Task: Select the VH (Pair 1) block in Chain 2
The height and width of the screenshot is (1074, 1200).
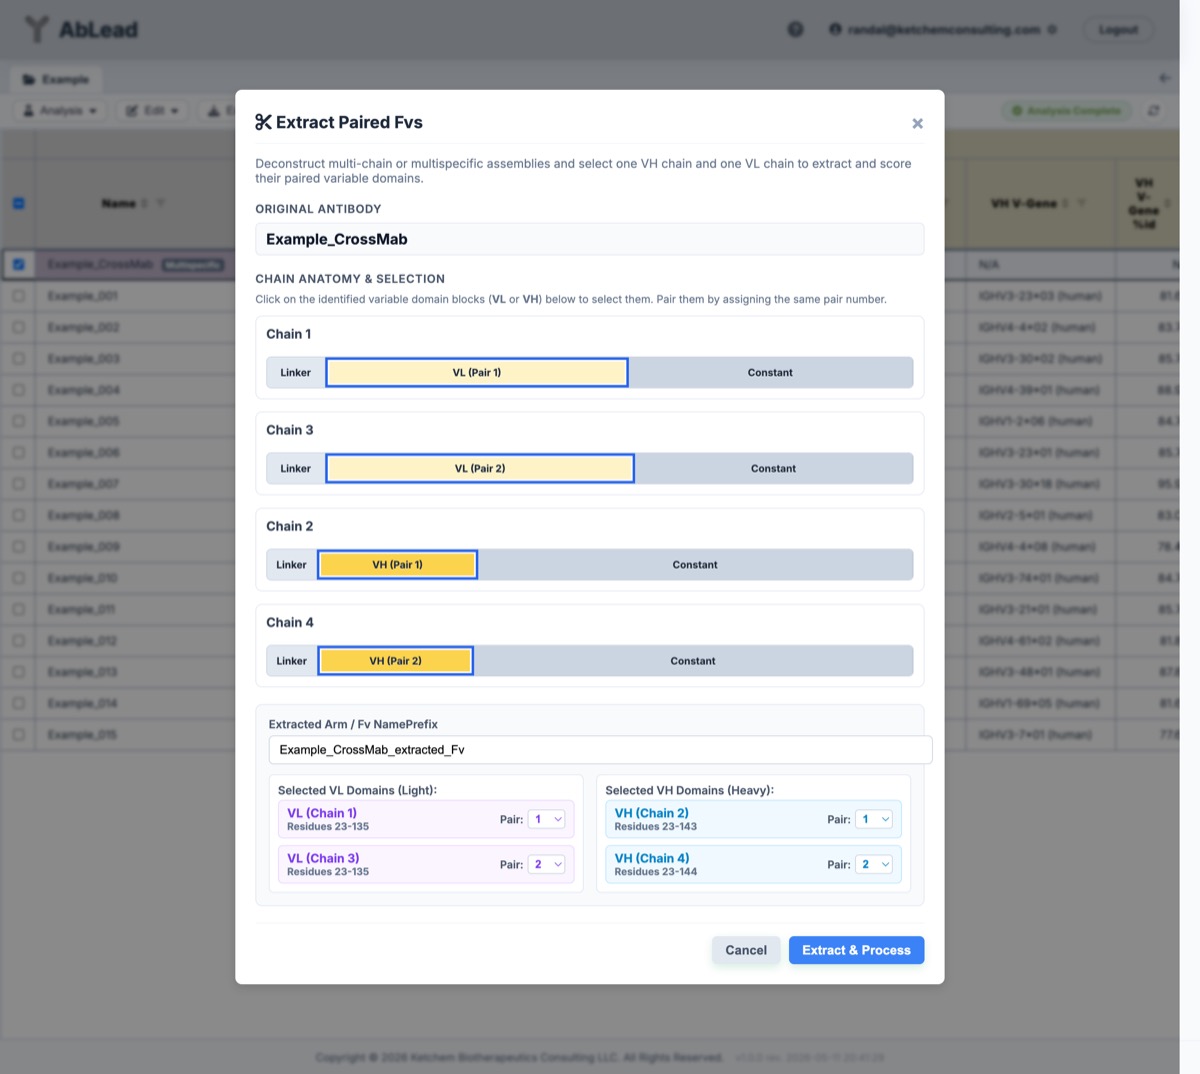Action: point(397,564)
